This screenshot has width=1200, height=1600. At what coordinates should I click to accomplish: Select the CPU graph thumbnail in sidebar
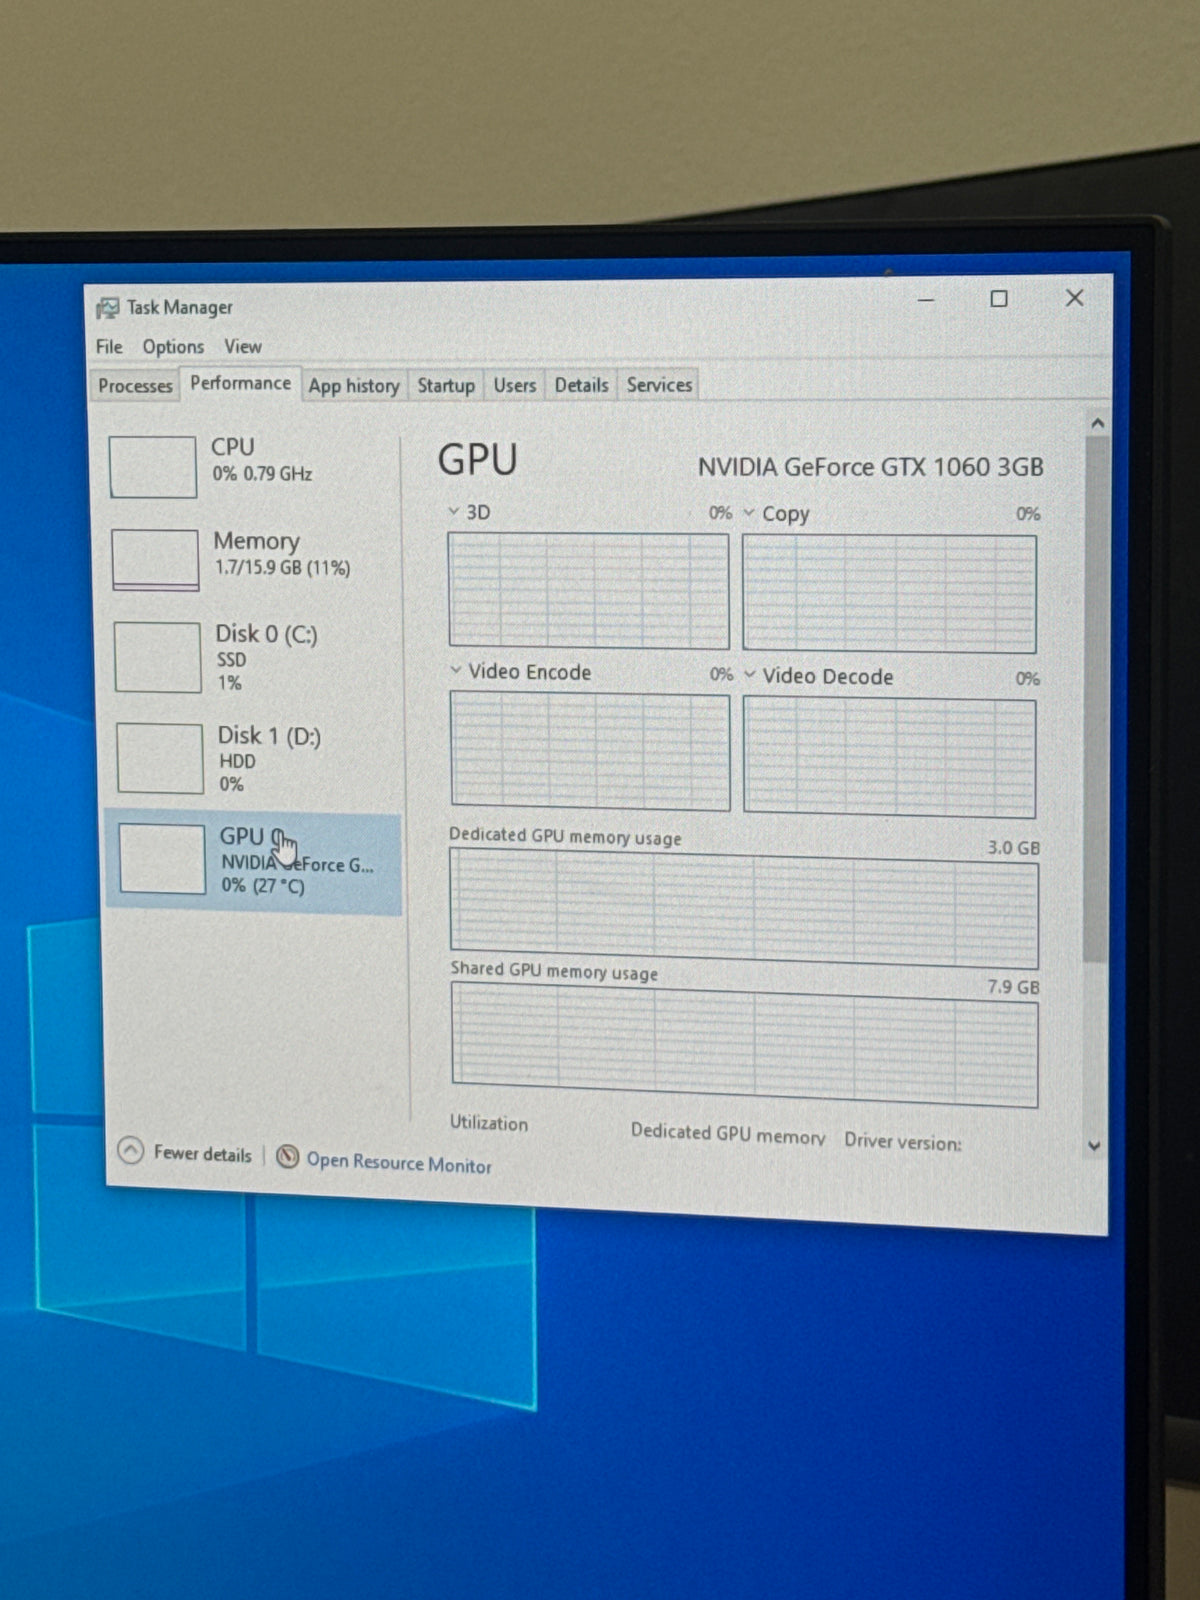pos(153,466)
